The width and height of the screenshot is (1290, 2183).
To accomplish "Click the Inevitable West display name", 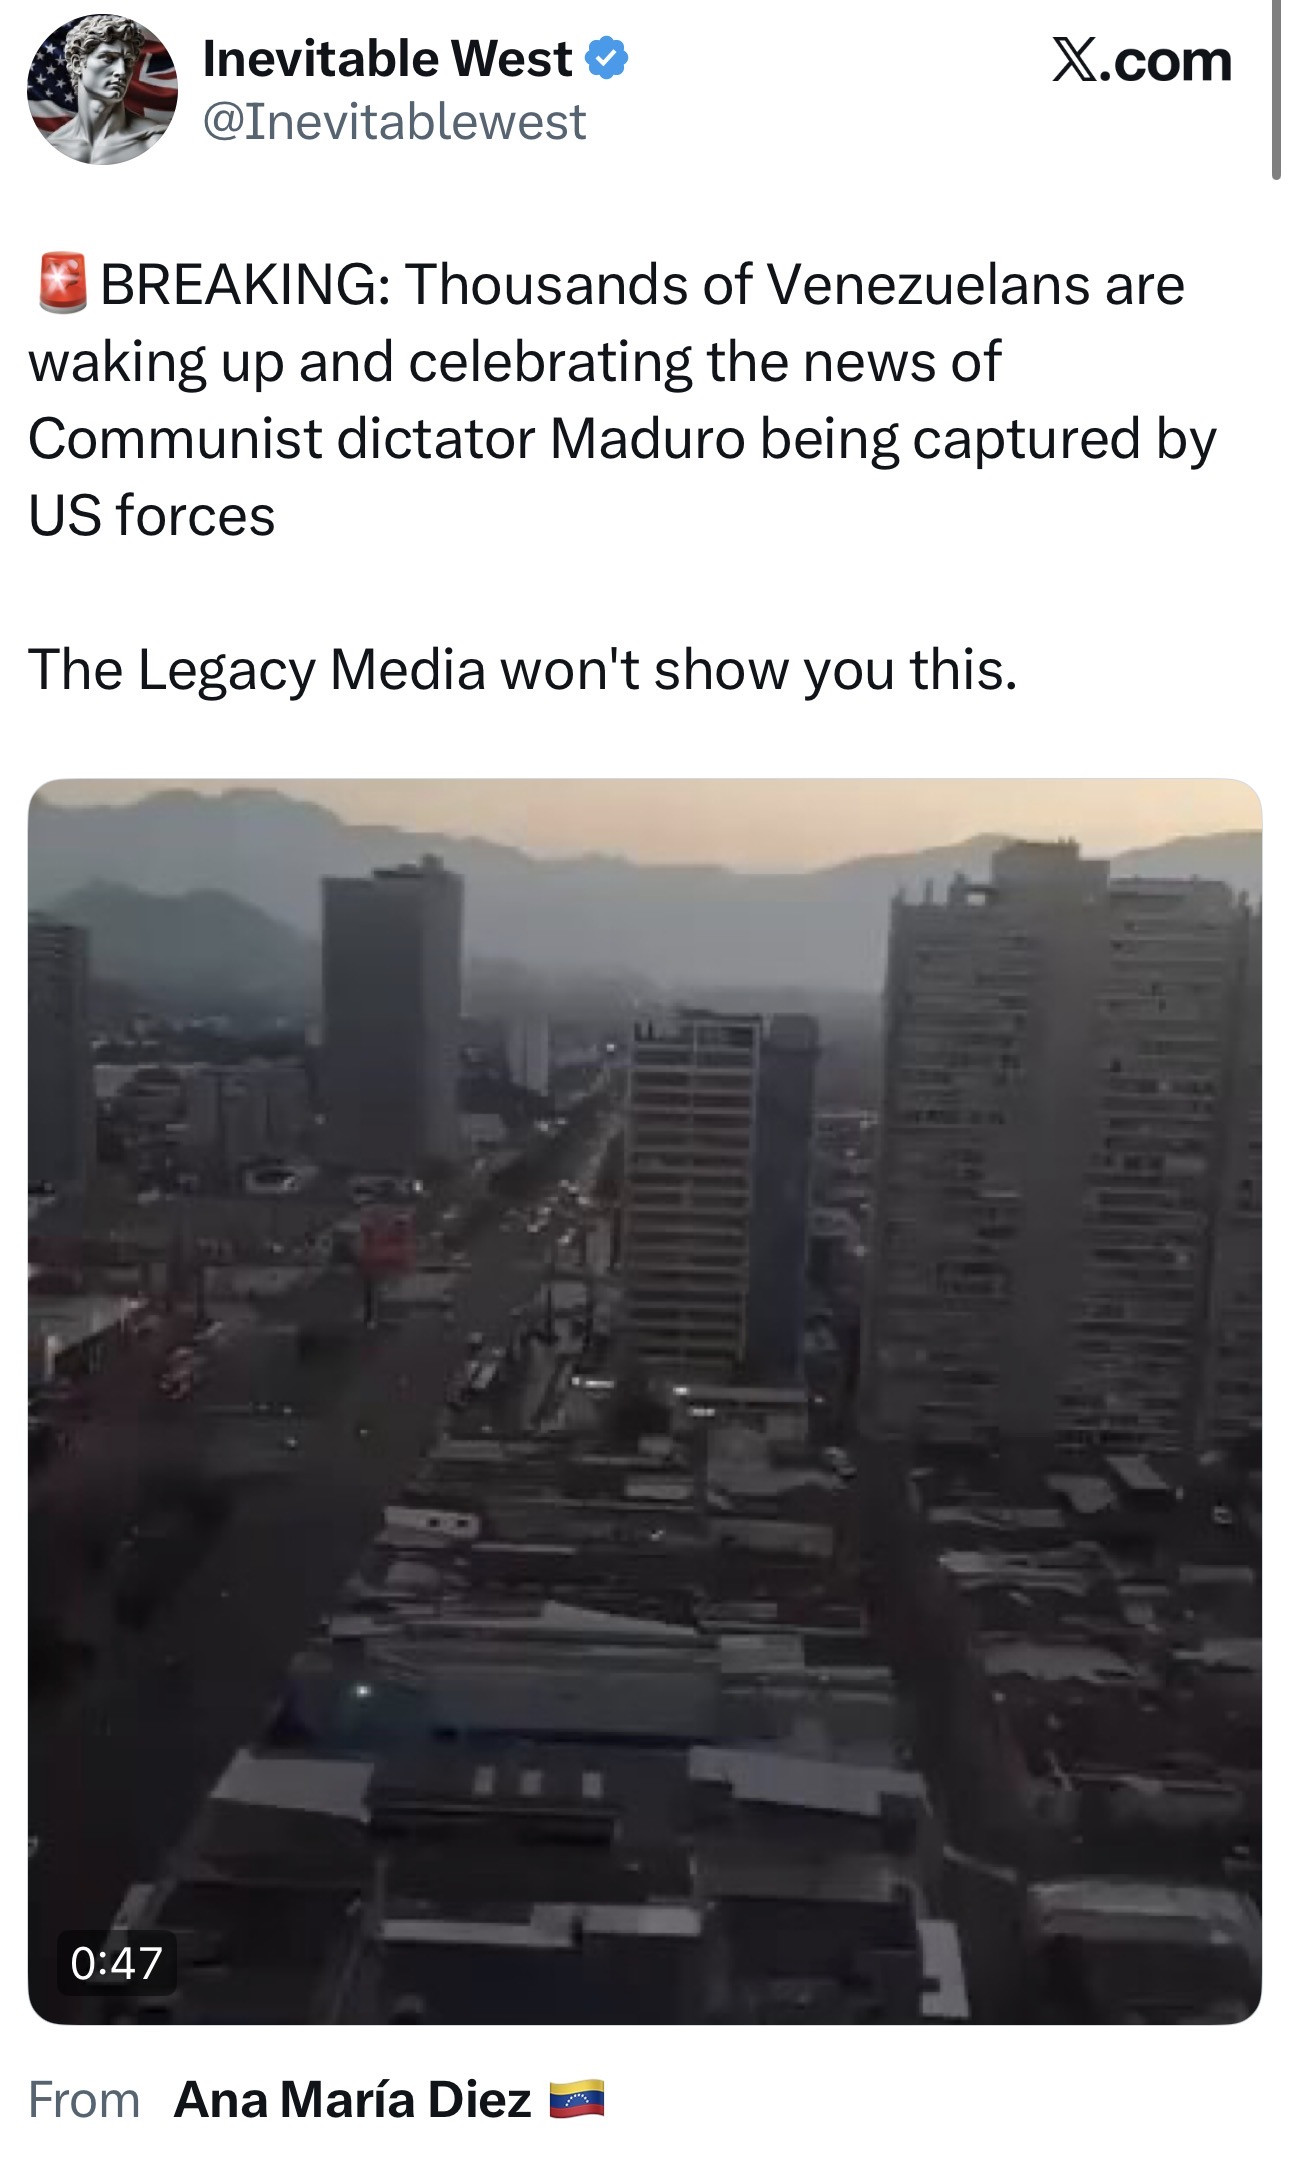I will (387, 58).
